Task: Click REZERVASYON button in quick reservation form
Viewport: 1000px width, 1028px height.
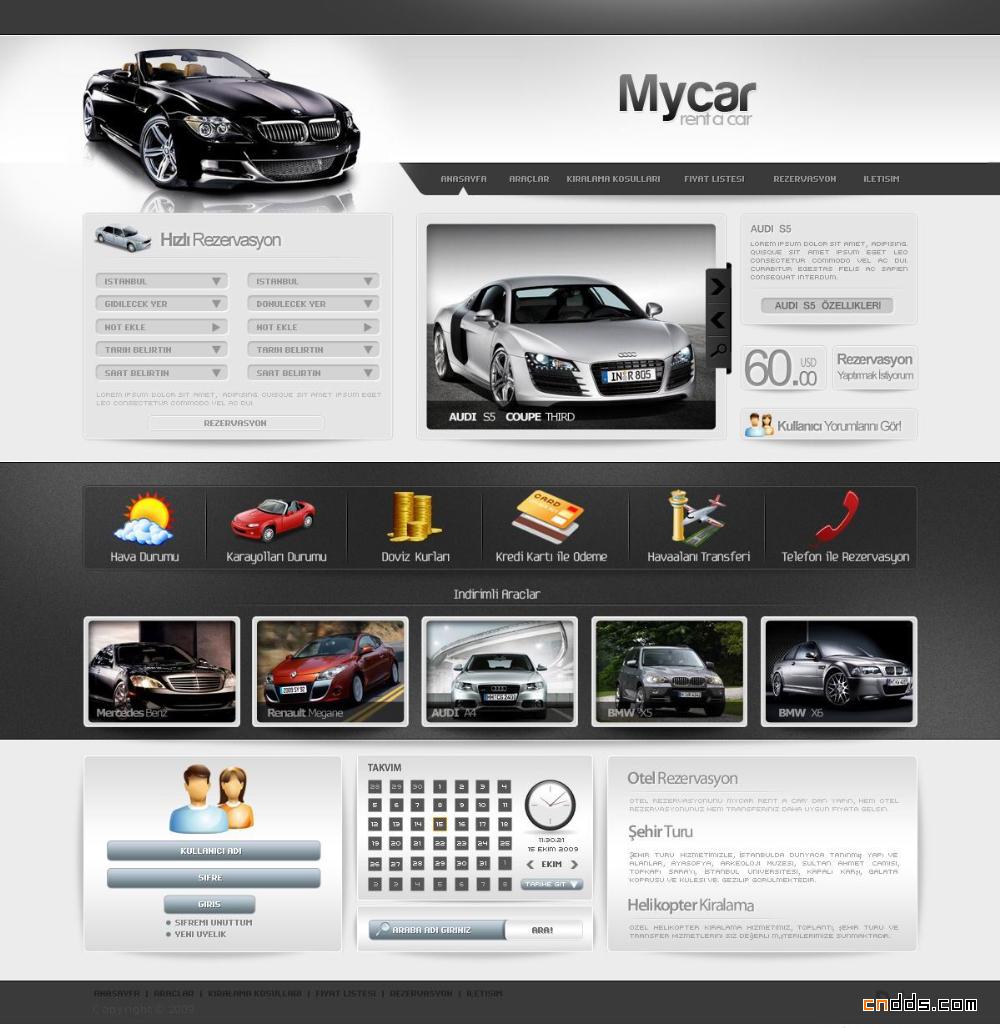Action: [x=235, y=424]
